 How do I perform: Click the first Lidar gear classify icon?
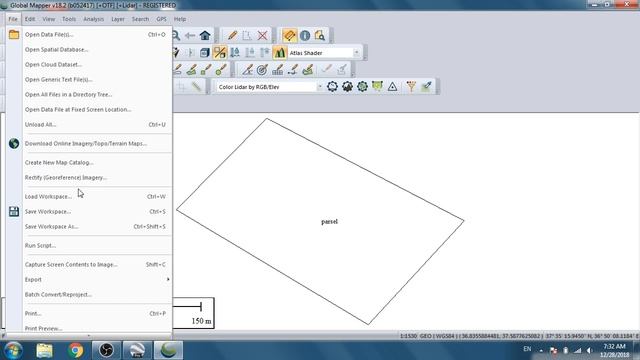tap(332, 87)
